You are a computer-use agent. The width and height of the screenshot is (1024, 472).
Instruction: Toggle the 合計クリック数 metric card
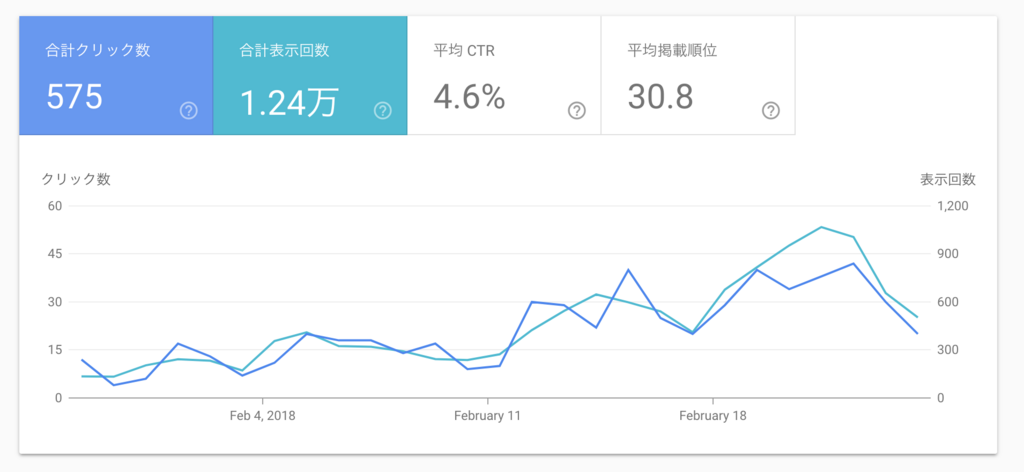(116, 76)
